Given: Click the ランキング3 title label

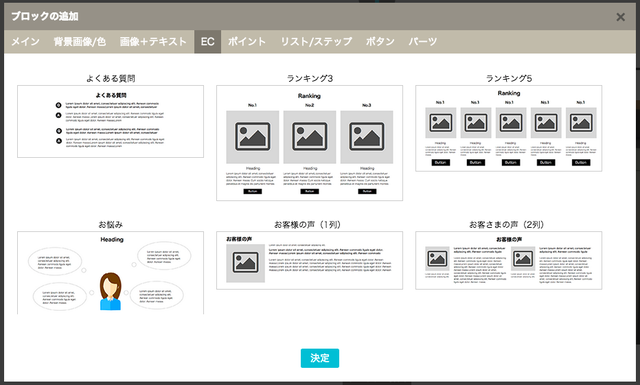Looking at the screenshot, I should click(310, 78).
